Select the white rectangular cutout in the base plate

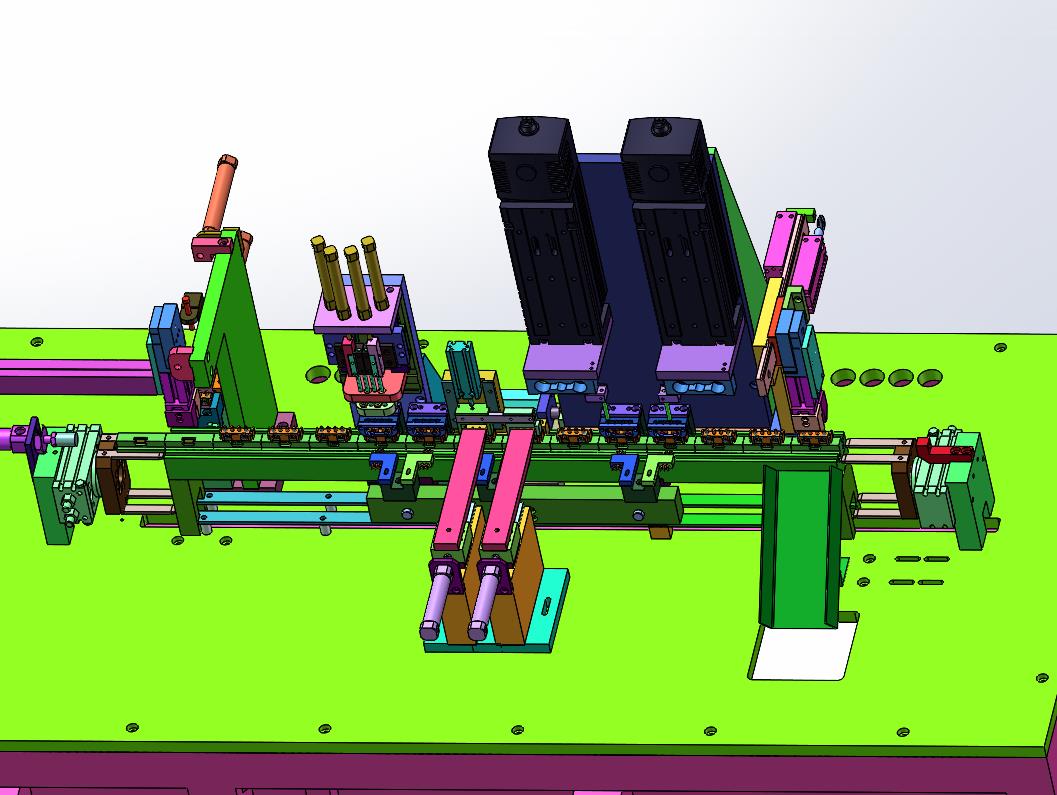tap(804, 649)
